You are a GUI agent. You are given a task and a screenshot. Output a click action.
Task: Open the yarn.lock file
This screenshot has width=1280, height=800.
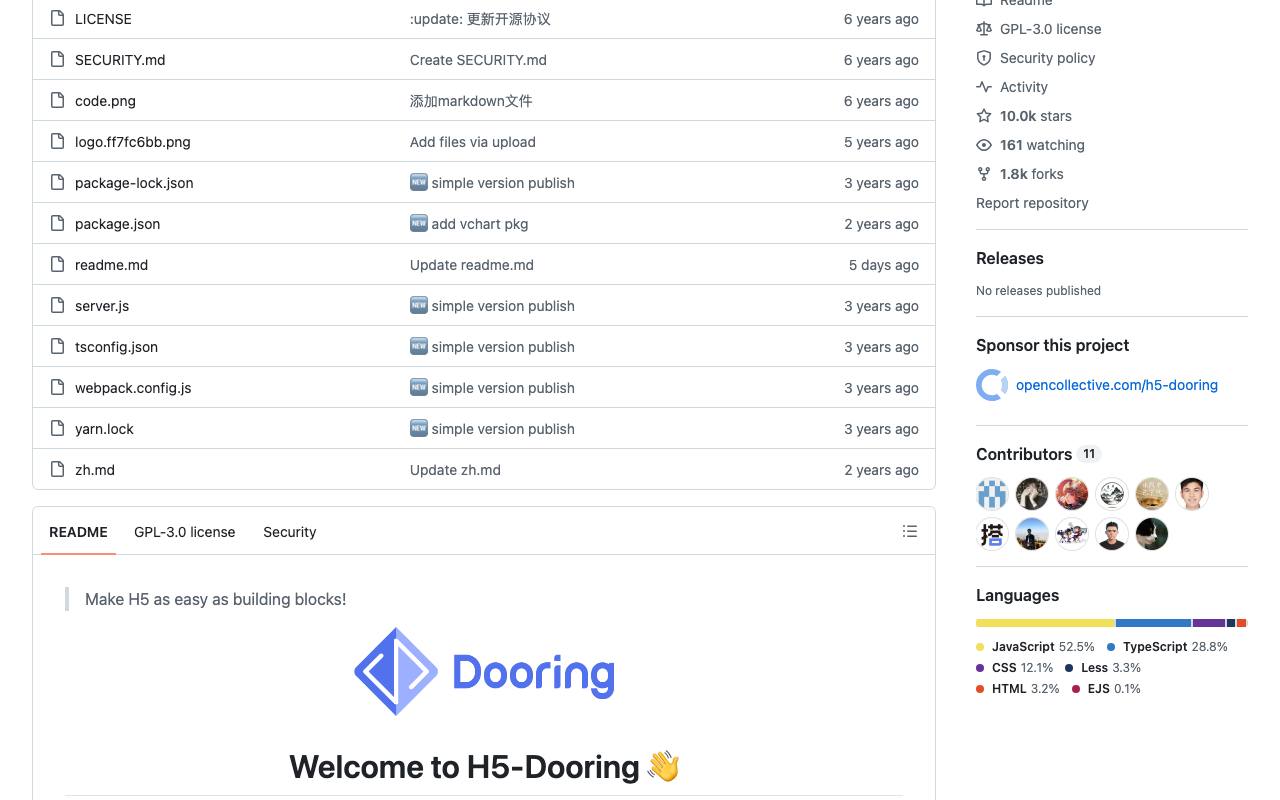click(x=104, y=429)
